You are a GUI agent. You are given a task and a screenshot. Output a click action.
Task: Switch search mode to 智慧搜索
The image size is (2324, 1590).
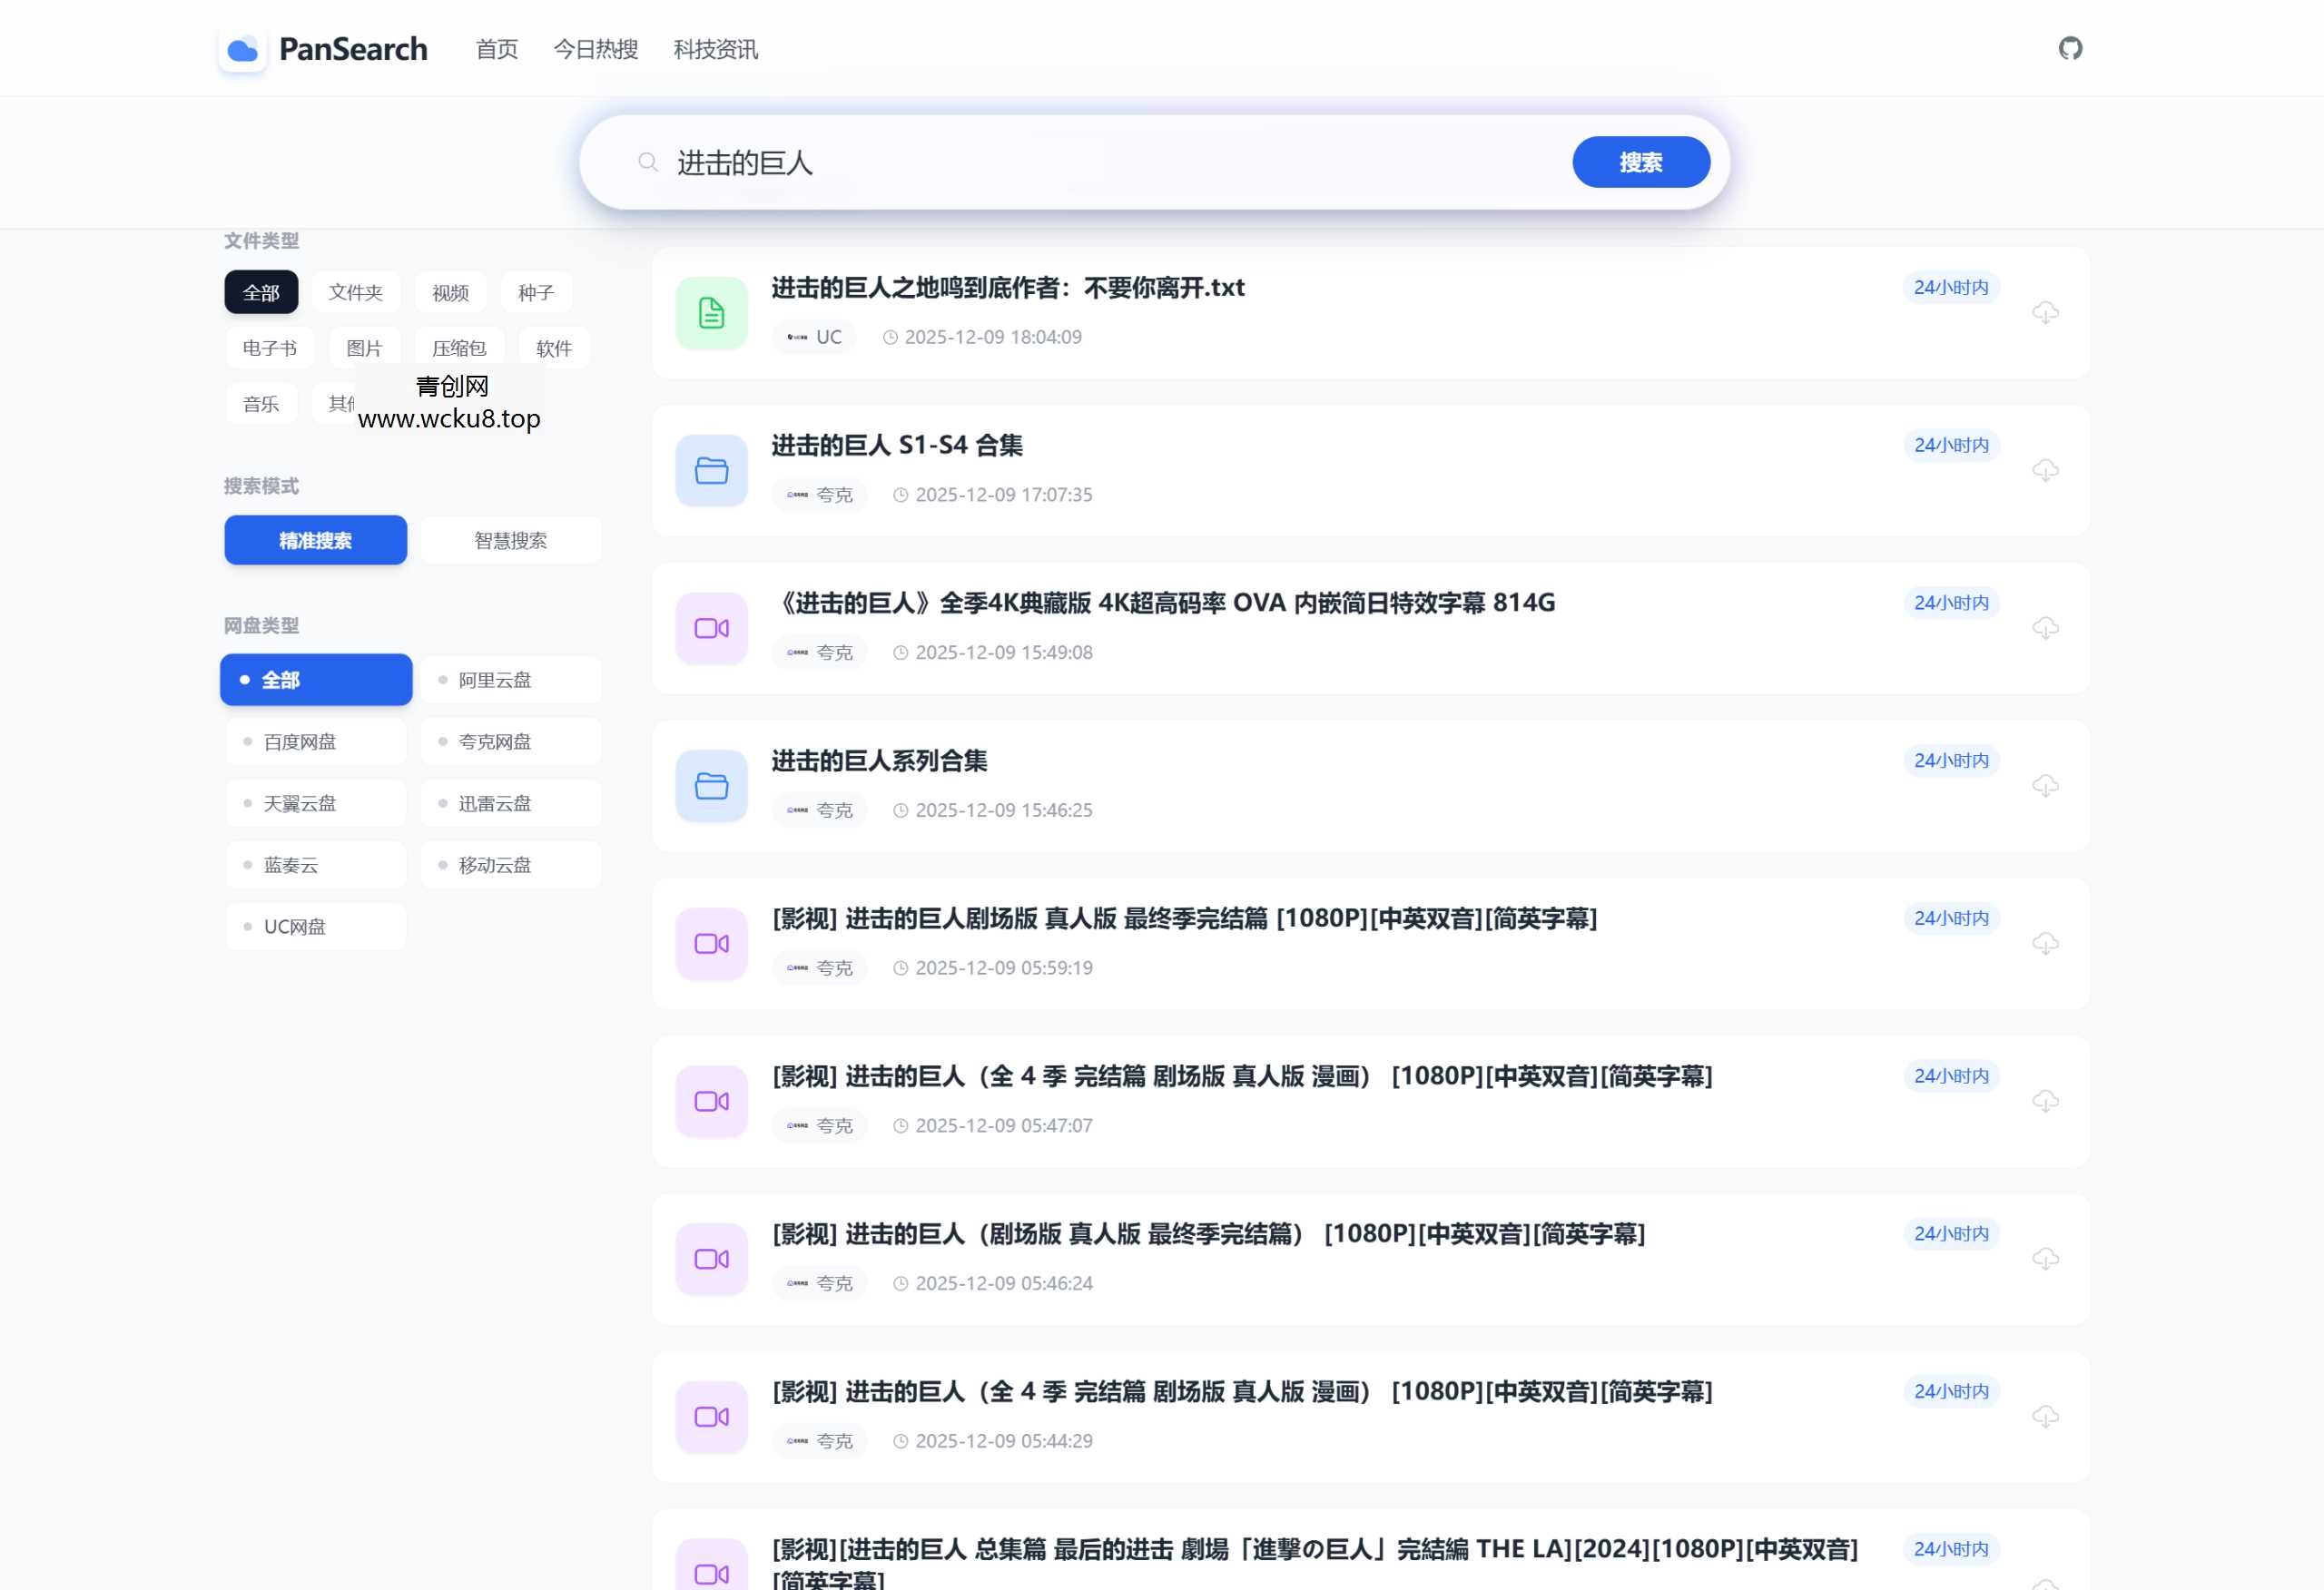(510, 540)
